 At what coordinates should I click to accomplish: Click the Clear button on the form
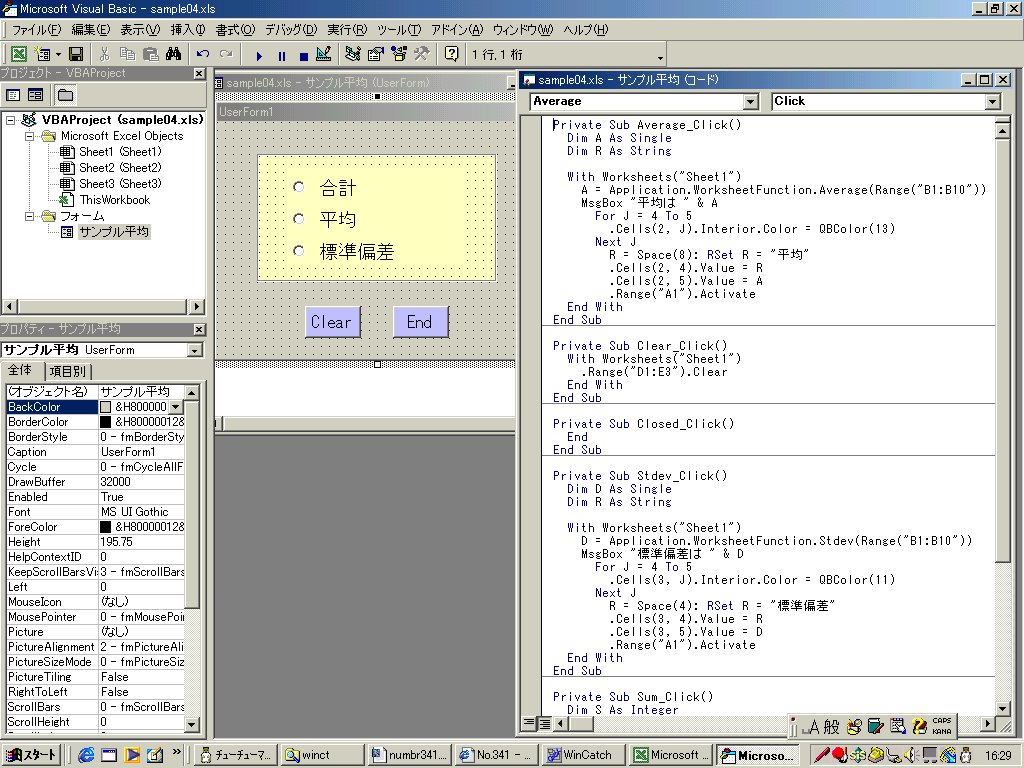click(x=331, y=322)
